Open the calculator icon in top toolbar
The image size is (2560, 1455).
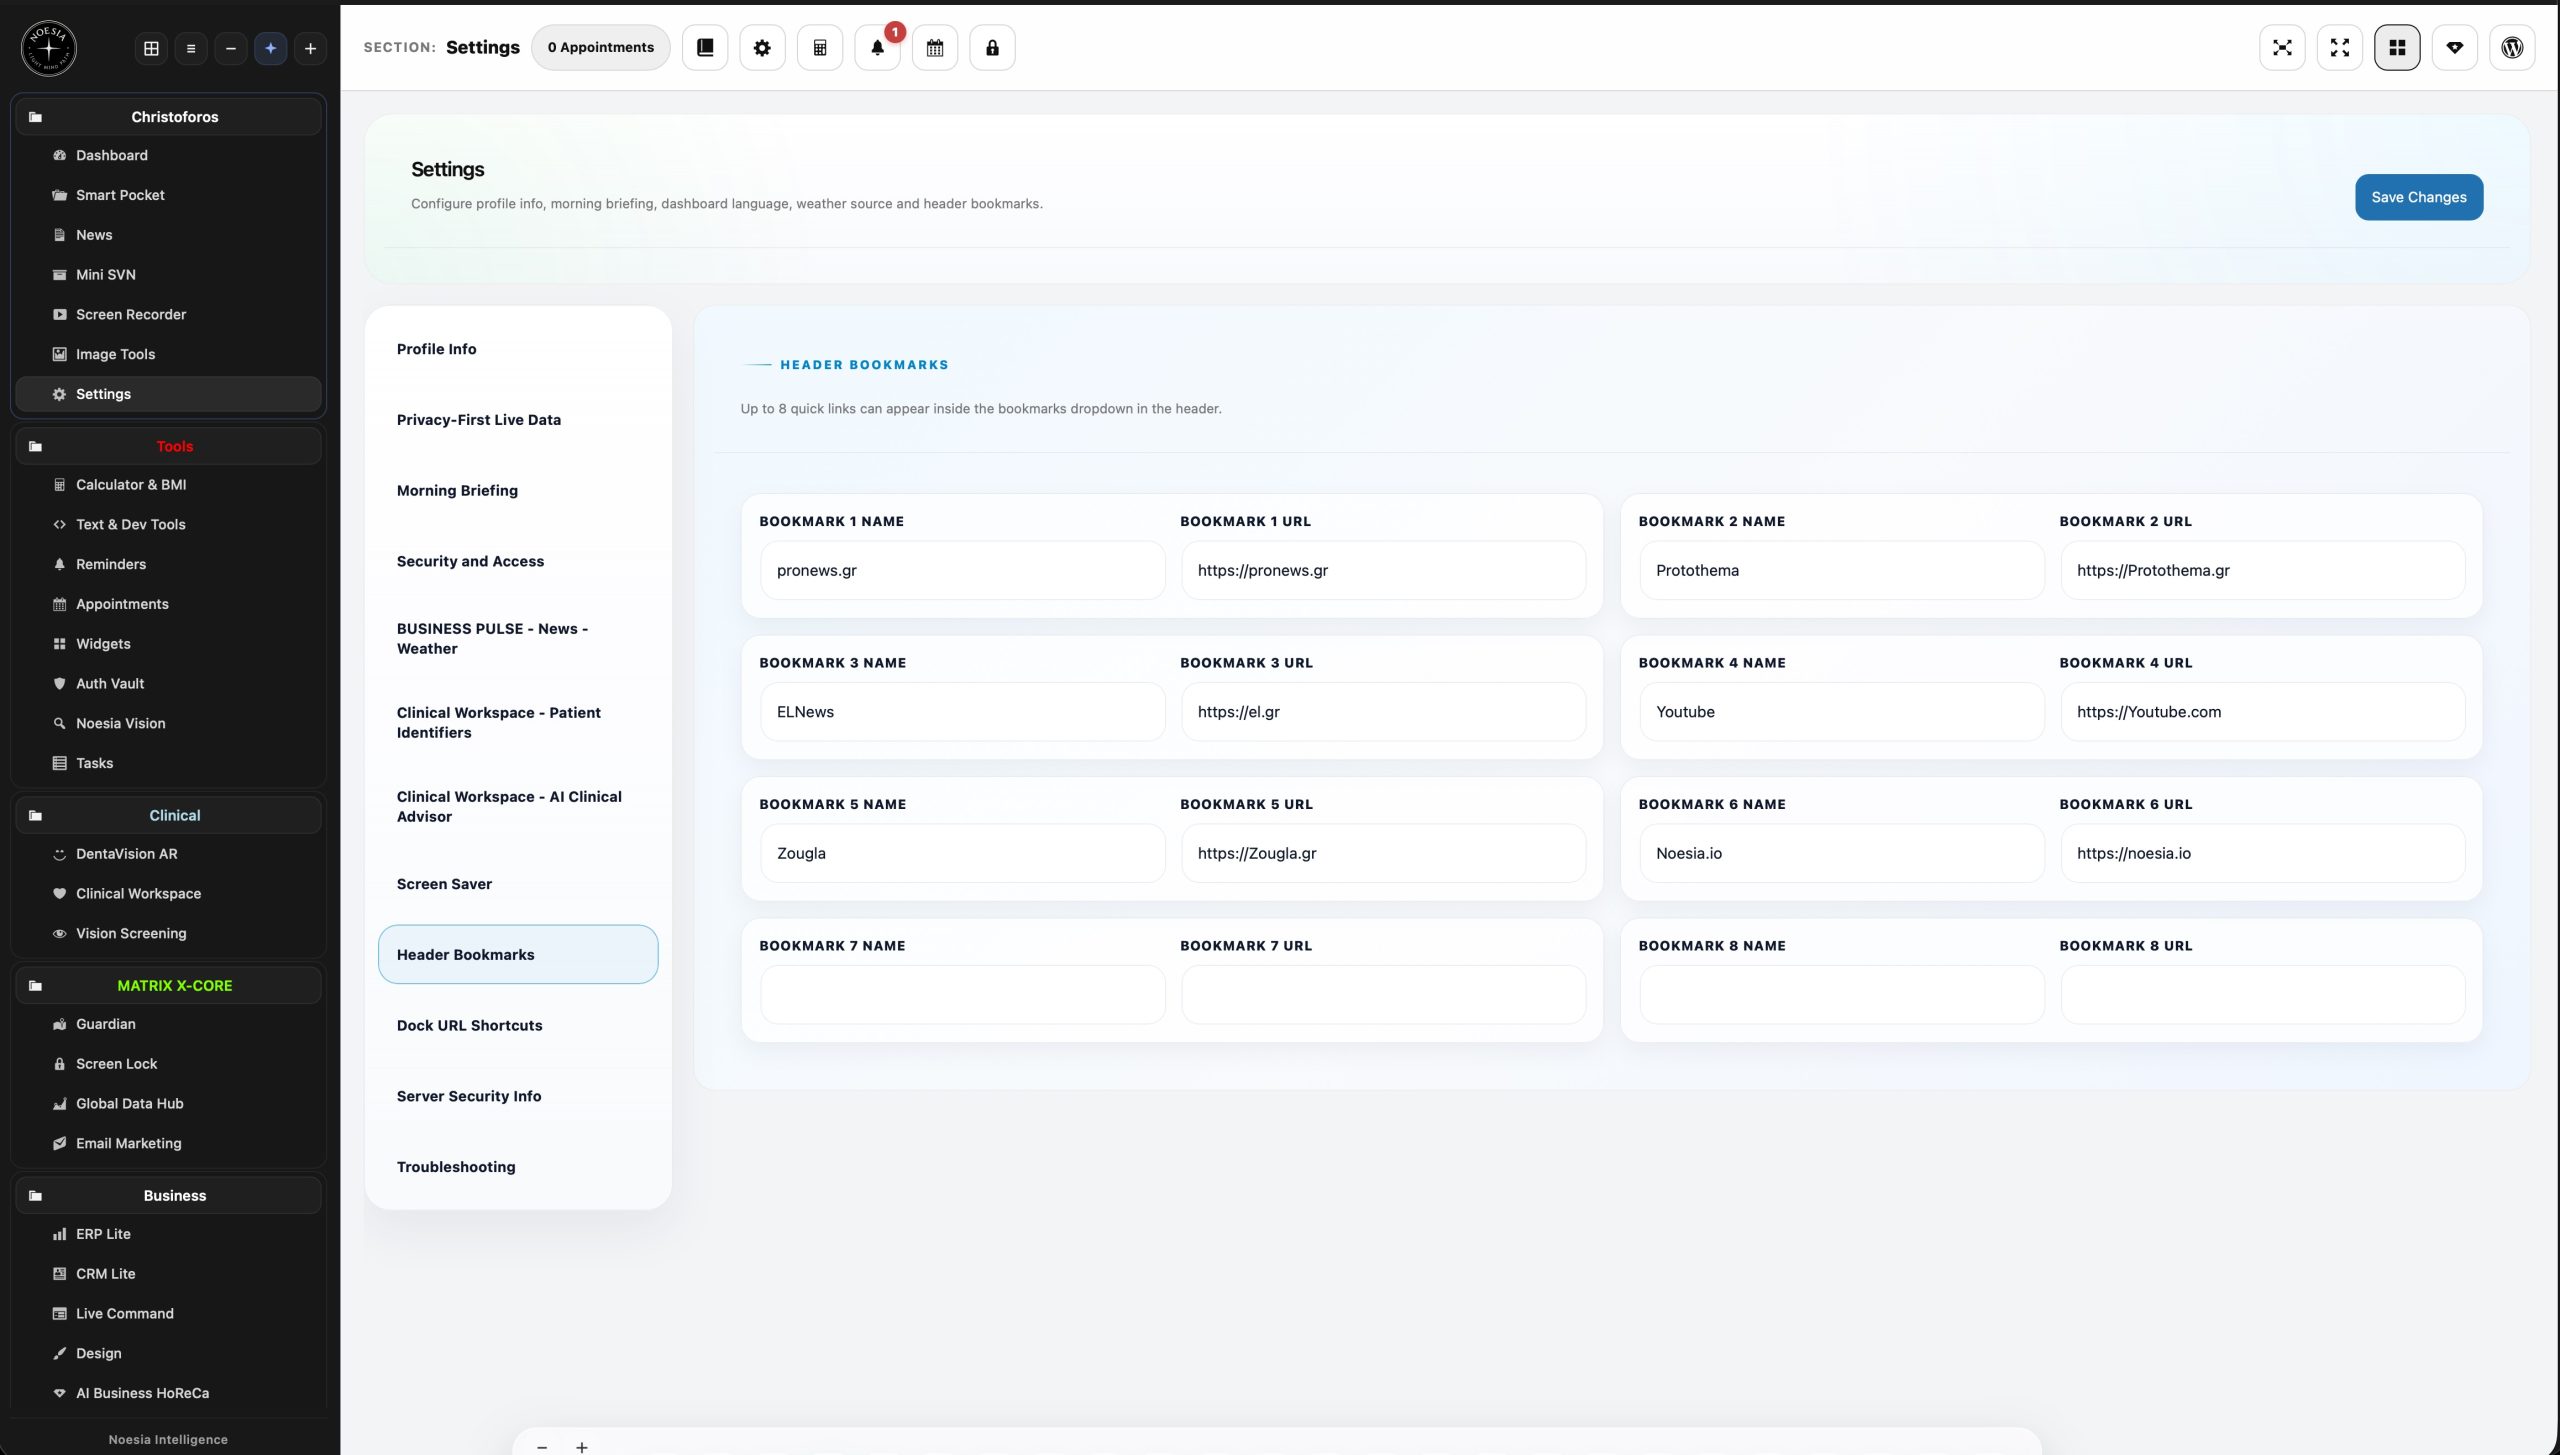[x=820, y=47]
